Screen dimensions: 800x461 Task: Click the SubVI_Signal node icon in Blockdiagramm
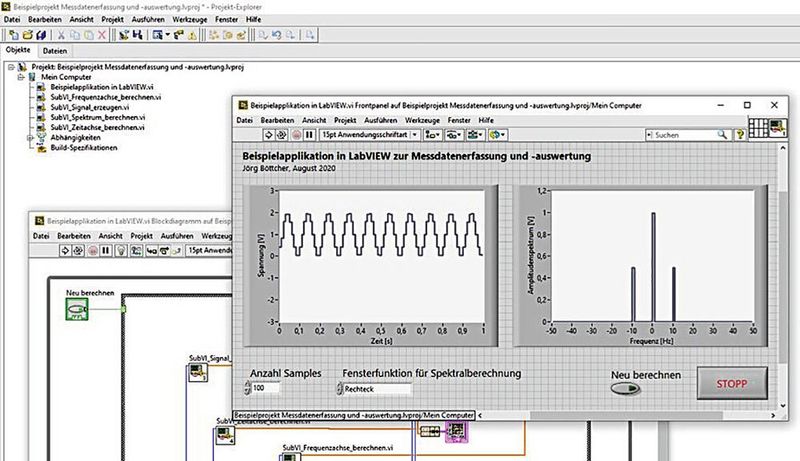click(197, 373)
